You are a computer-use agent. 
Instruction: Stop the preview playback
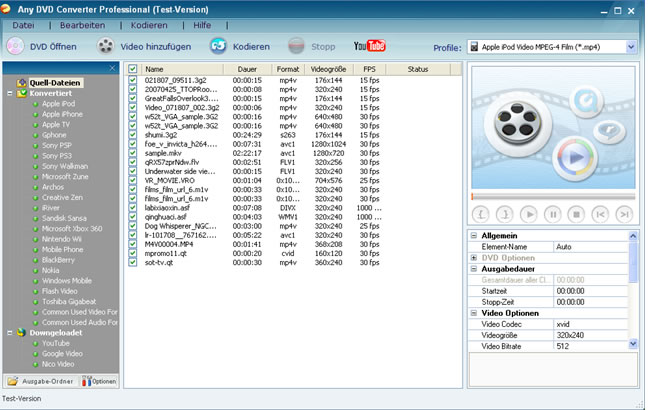click(576, 214)
